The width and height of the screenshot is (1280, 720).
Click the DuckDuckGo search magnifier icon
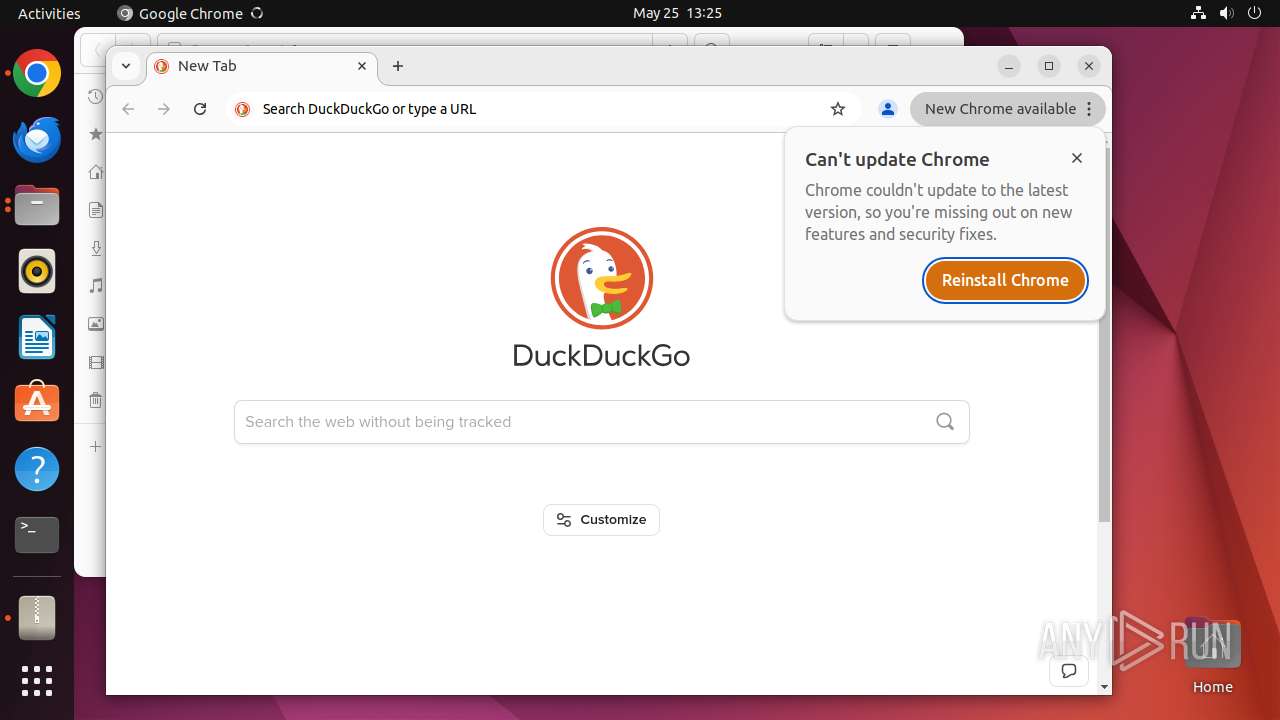945,422
